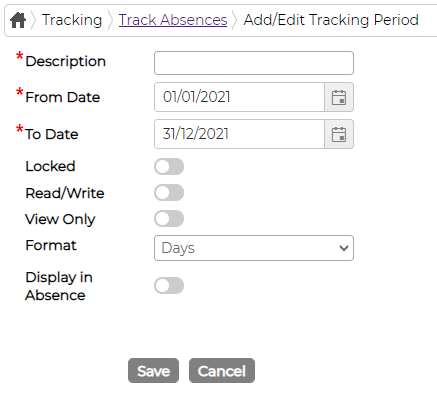Turn on the View Only switch
Image resolution: width=437 pixels, height=395 pixels.
pos(169,219)
